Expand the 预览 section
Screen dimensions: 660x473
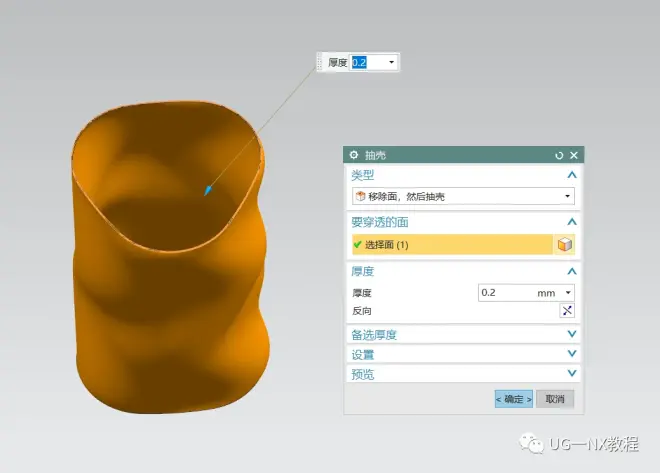pos(572,374)
